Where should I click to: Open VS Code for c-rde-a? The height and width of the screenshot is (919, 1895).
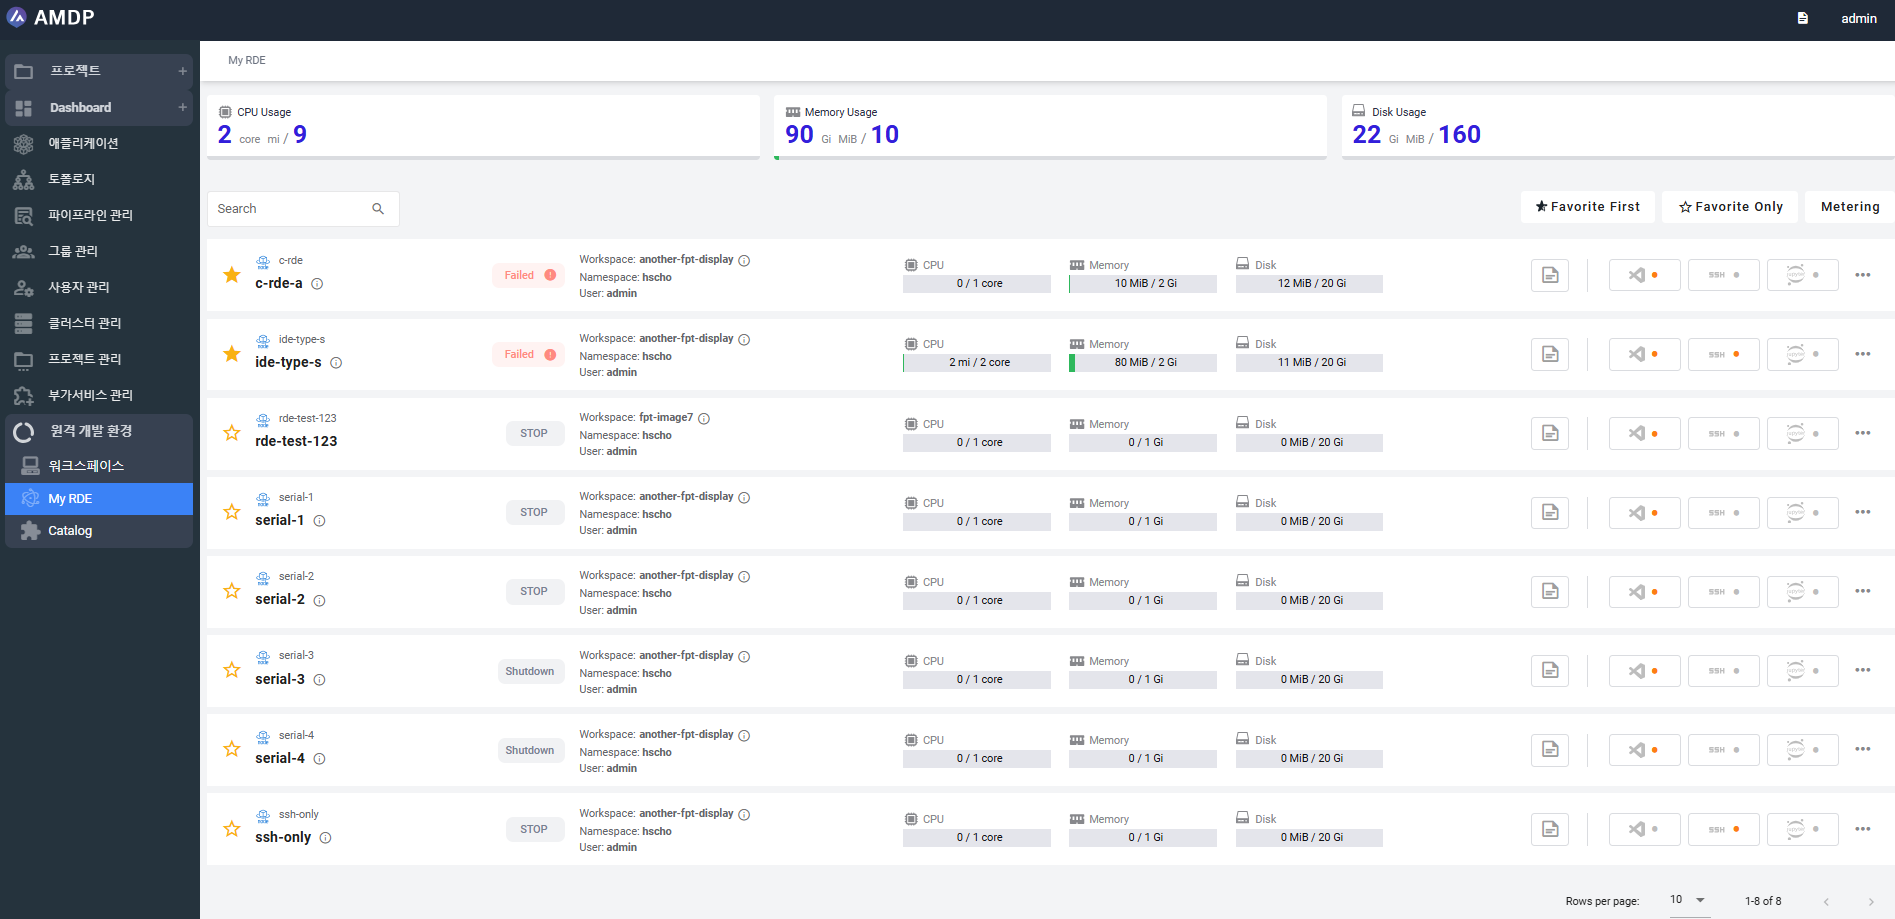(x=1644, y=275)
